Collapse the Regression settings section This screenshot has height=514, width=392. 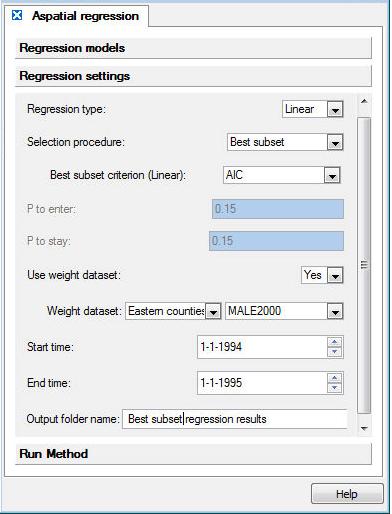click(x=193, y=76)
